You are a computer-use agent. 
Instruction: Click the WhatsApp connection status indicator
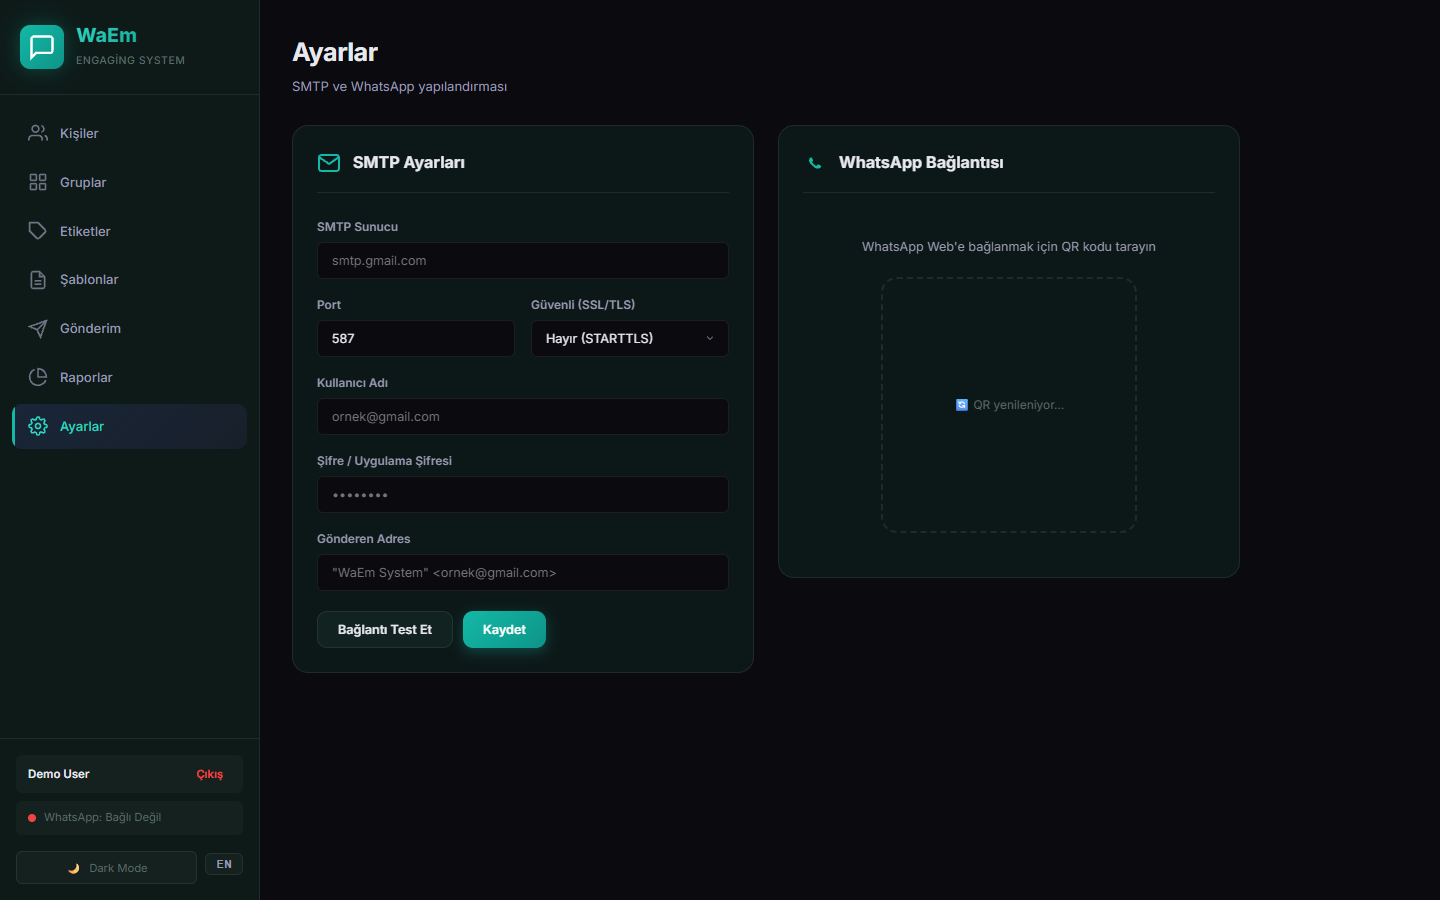coord(129,818)
